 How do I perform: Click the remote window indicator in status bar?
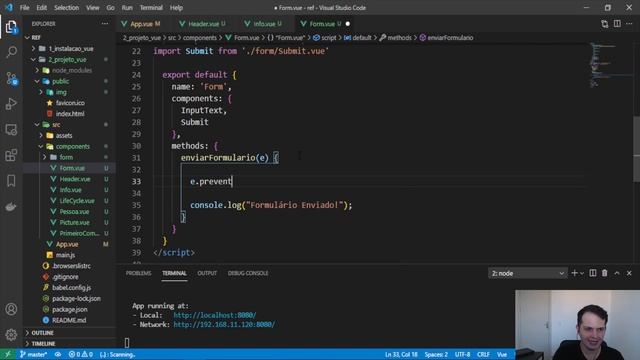coord(7,354)
